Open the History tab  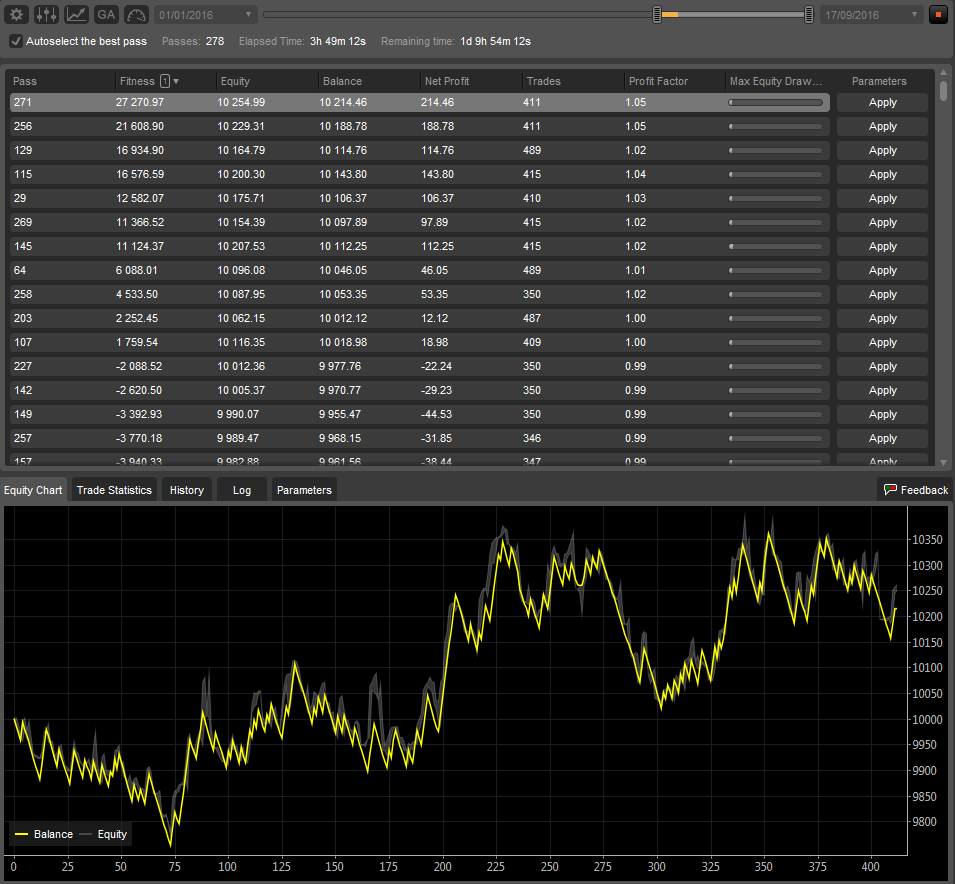pyautogui.click(x=187, y=490)
